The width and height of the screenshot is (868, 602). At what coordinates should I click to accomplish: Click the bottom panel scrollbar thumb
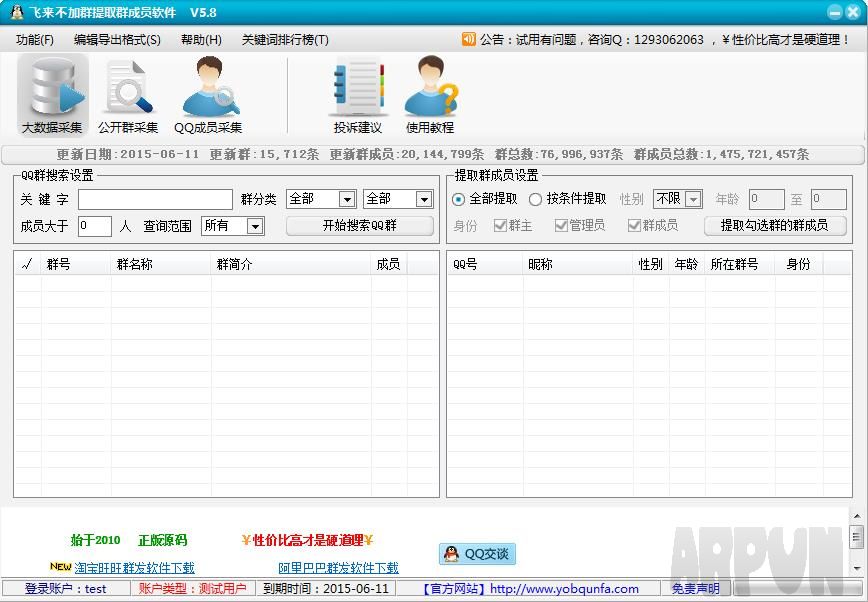(857, 536)
